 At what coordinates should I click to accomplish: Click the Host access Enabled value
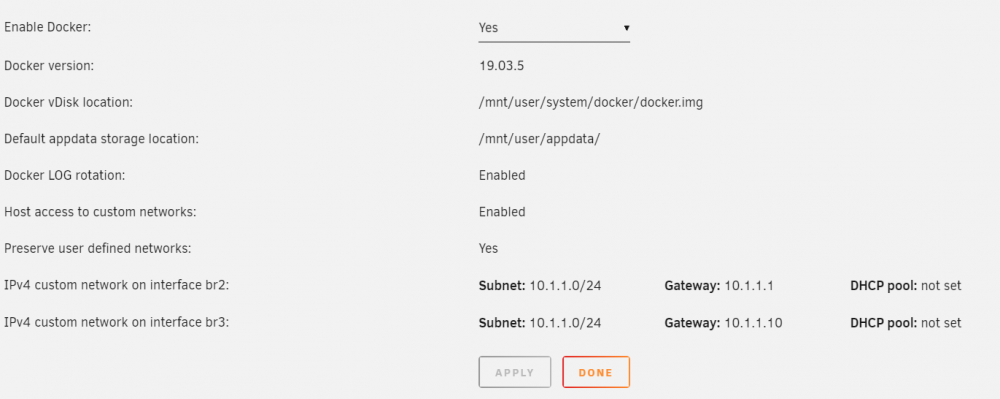pos(502,212)
